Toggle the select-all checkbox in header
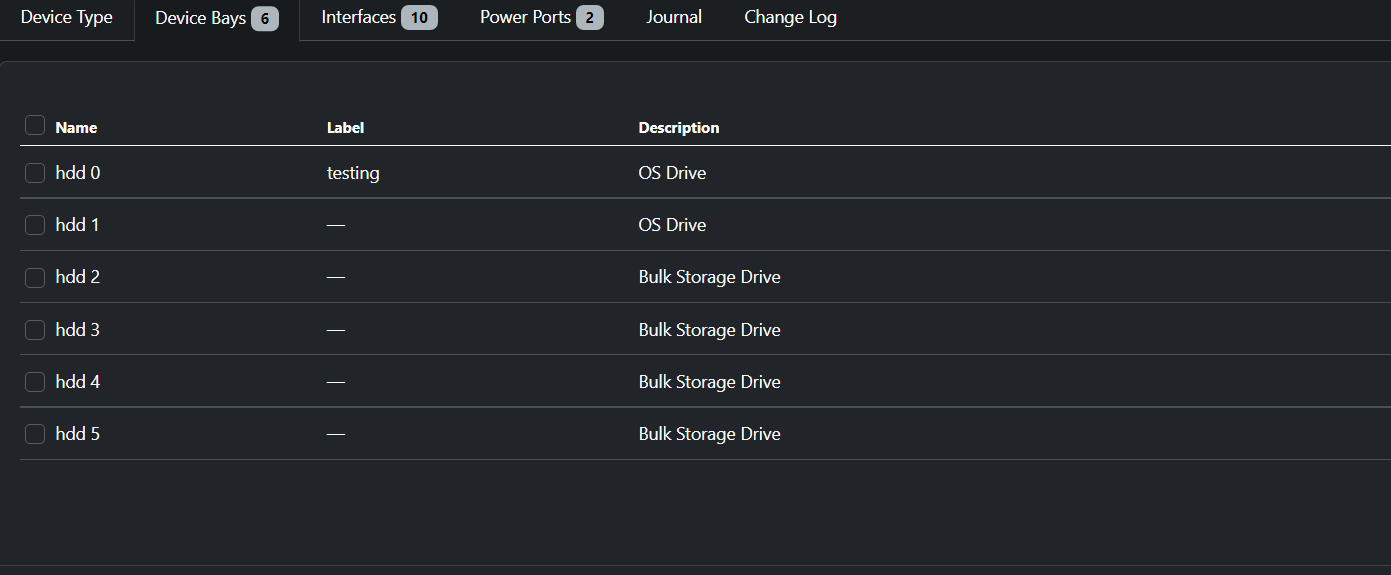This screenshot has width=1391, height=575. tap(35, 125)
